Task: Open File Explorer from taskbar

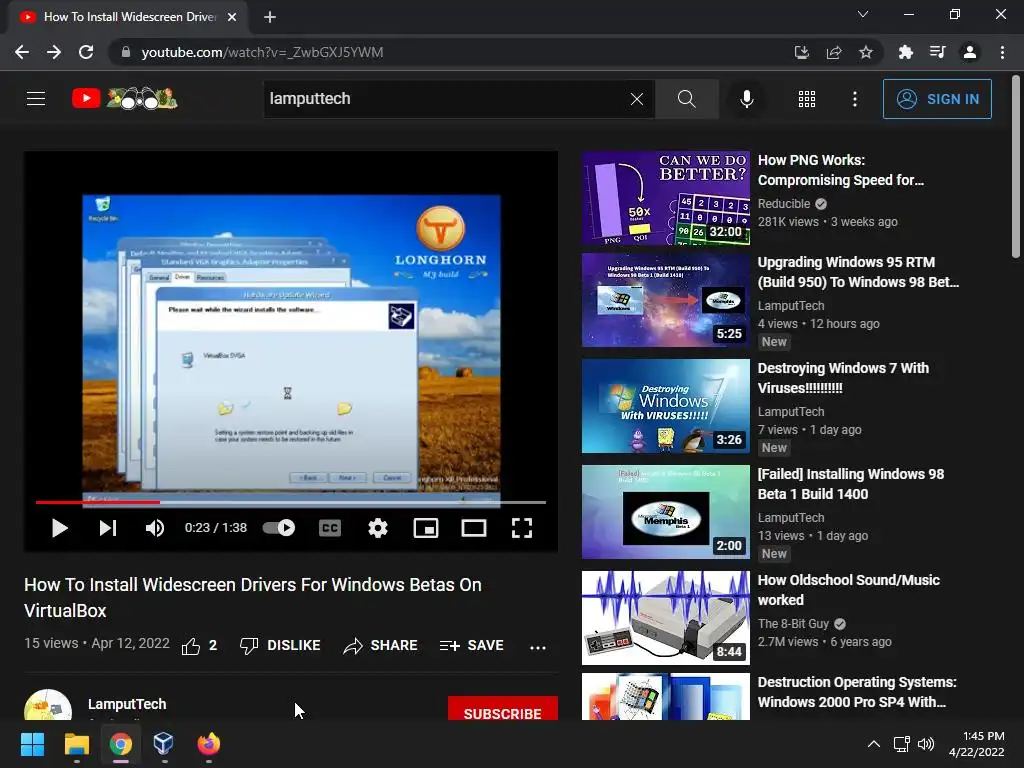Action: tap(76, 744)
